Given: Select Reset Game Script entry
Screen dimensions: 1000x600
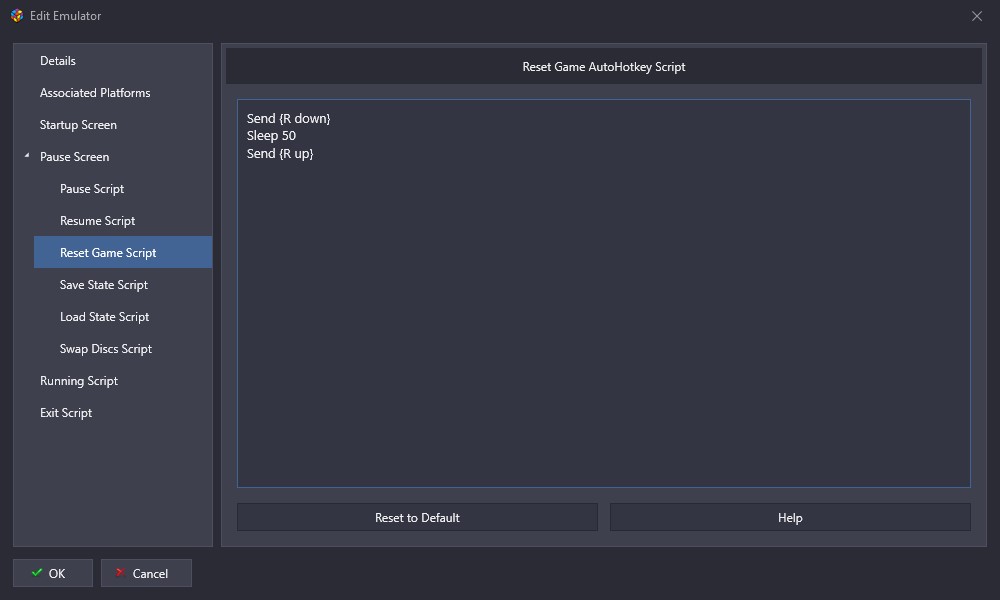Looking at the screenshot, I should (x=123, y=252).
